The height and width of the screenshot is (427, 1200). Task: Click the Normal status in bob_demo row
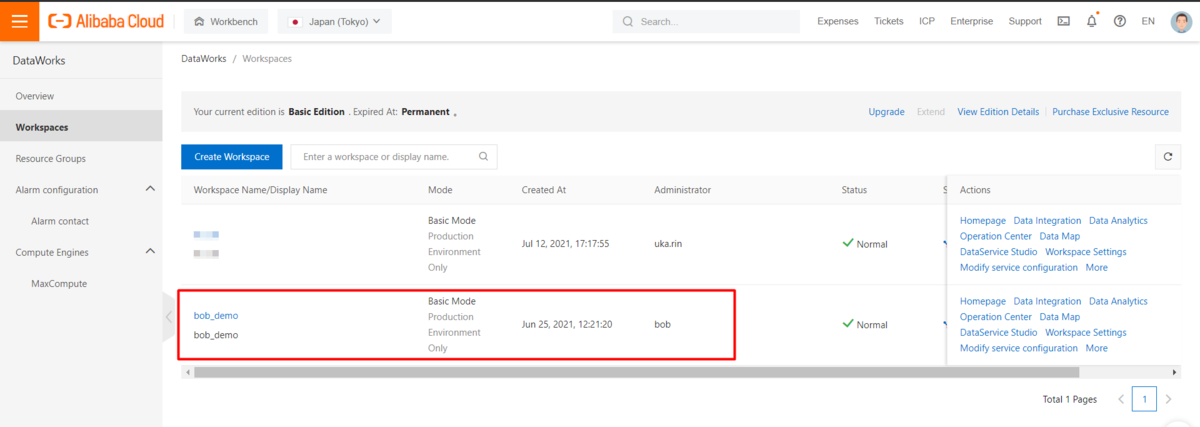tap(865, 324)
